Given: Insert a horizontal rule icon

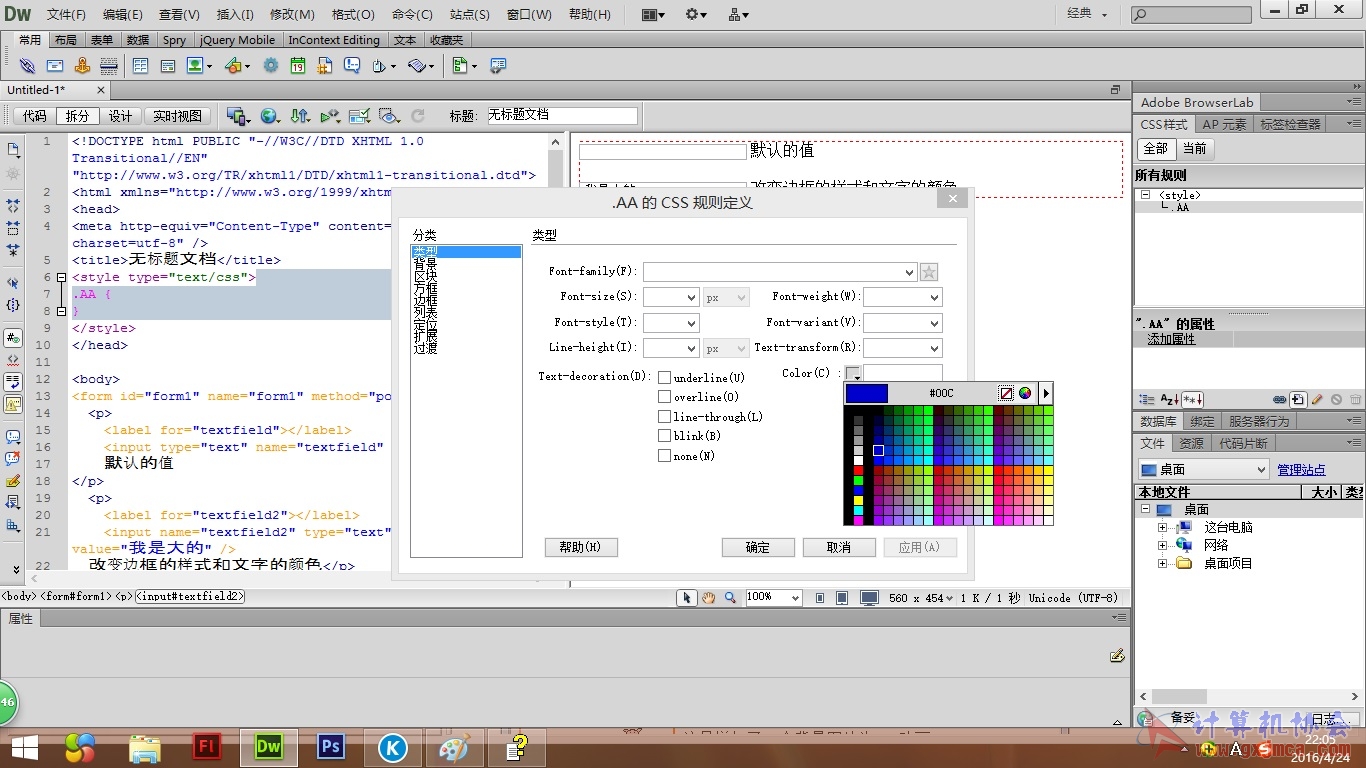Looking at the screenshot, I should click(x=109, y=65).
